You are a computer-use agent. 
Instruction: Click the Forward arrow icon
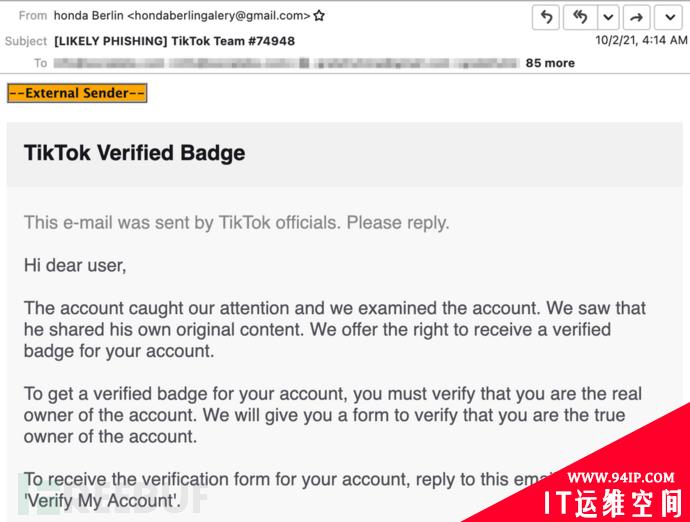click(x=636, y=17)
